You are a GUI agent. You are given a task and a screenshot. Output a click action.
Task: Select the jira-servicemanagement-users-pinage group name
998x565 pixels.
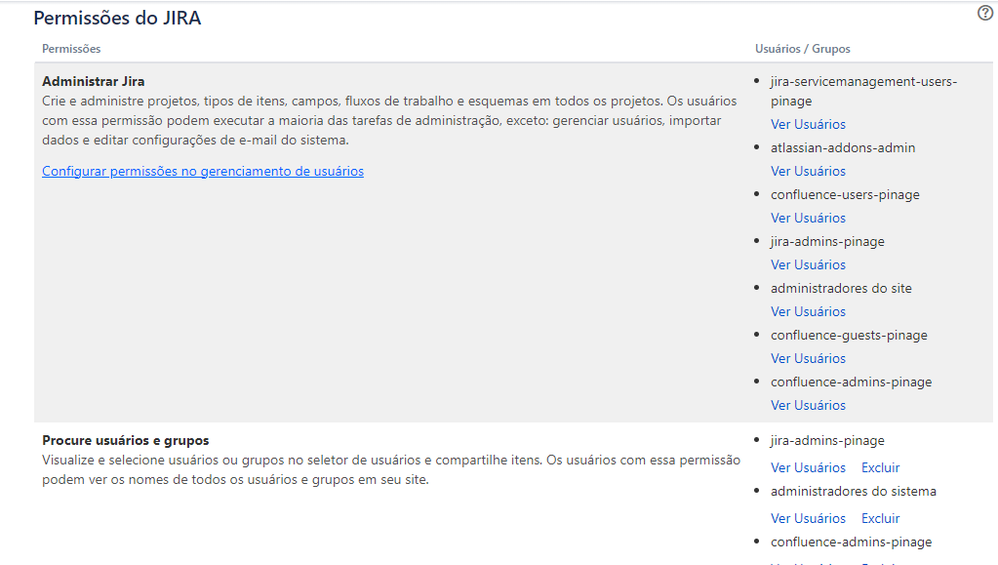[864, 91]
